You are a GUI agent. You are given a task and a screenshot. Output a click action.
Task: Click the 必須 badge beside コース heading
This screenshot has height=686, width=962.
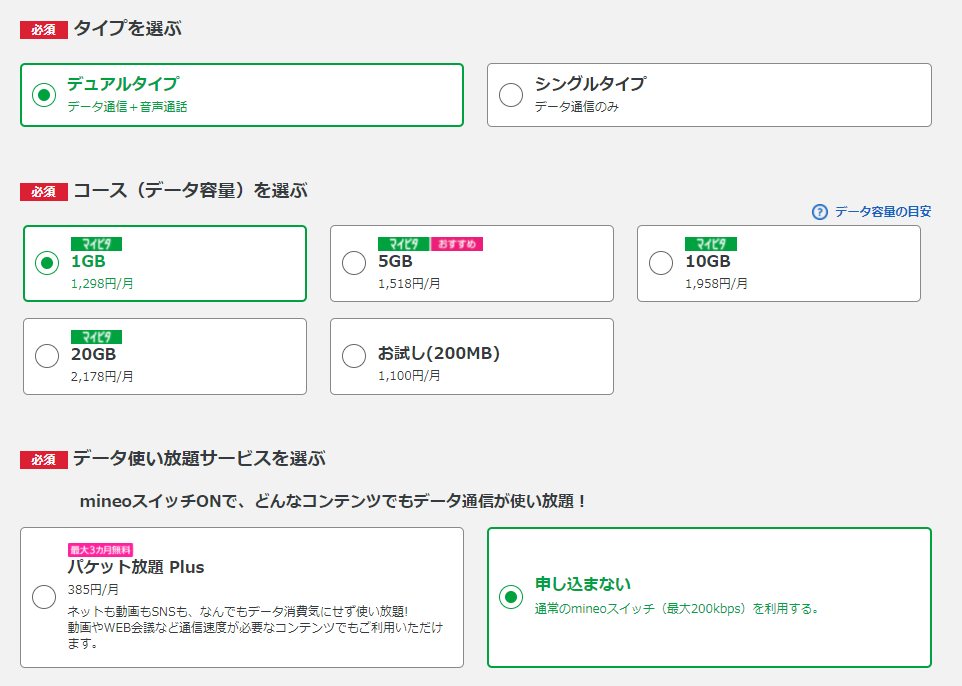tap(43, 192)
